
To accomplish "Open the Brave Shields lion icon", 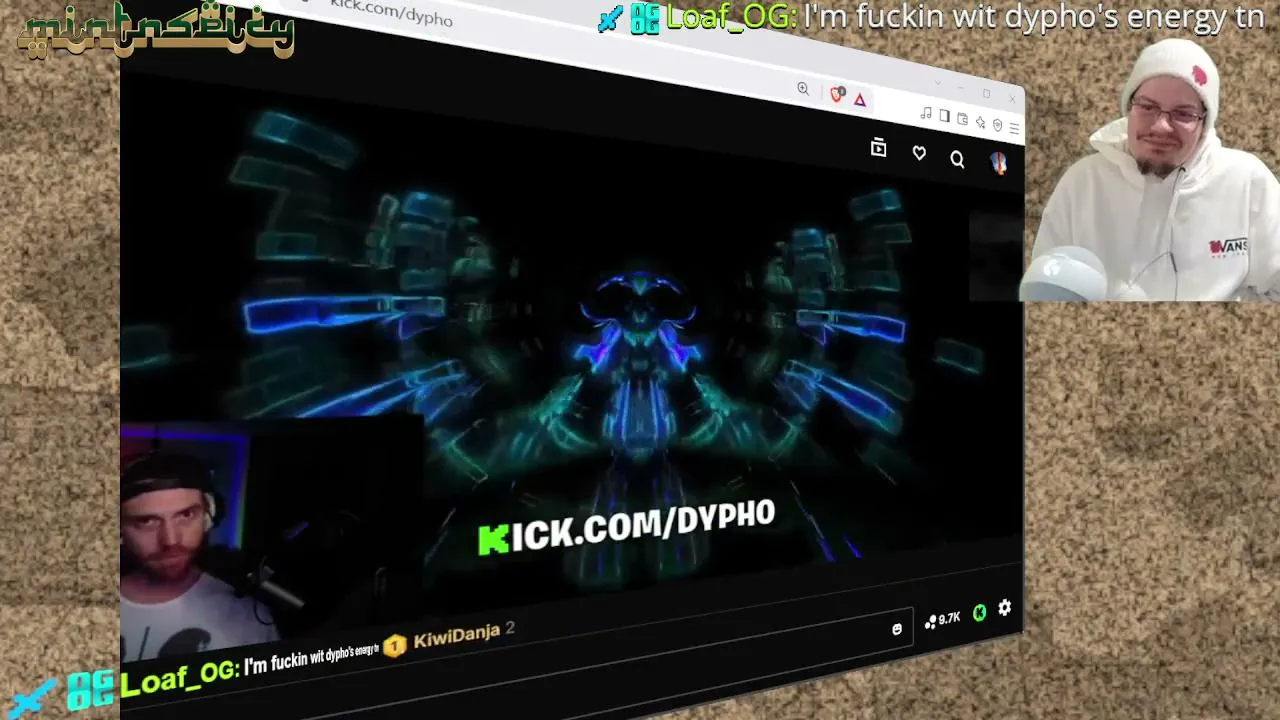I will [x=837, y=94].
